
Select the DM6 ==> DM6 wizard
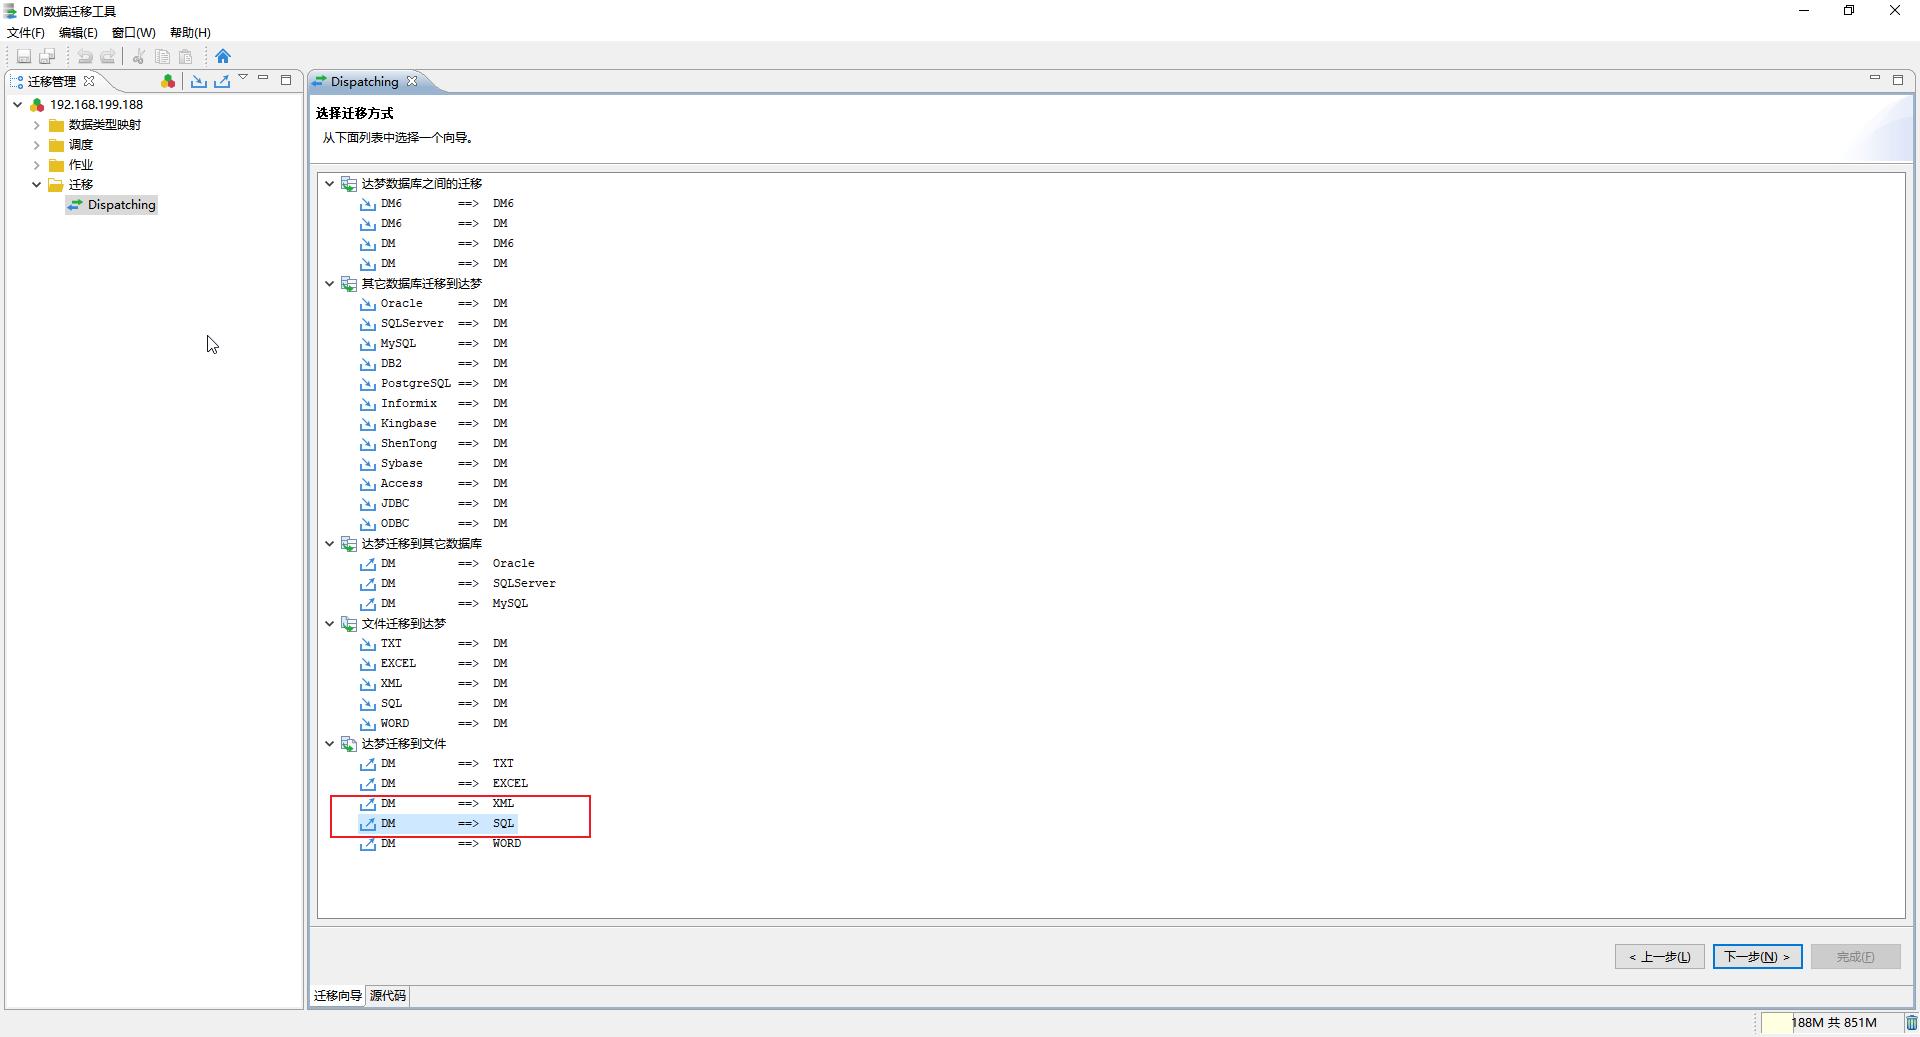(437, 204)
